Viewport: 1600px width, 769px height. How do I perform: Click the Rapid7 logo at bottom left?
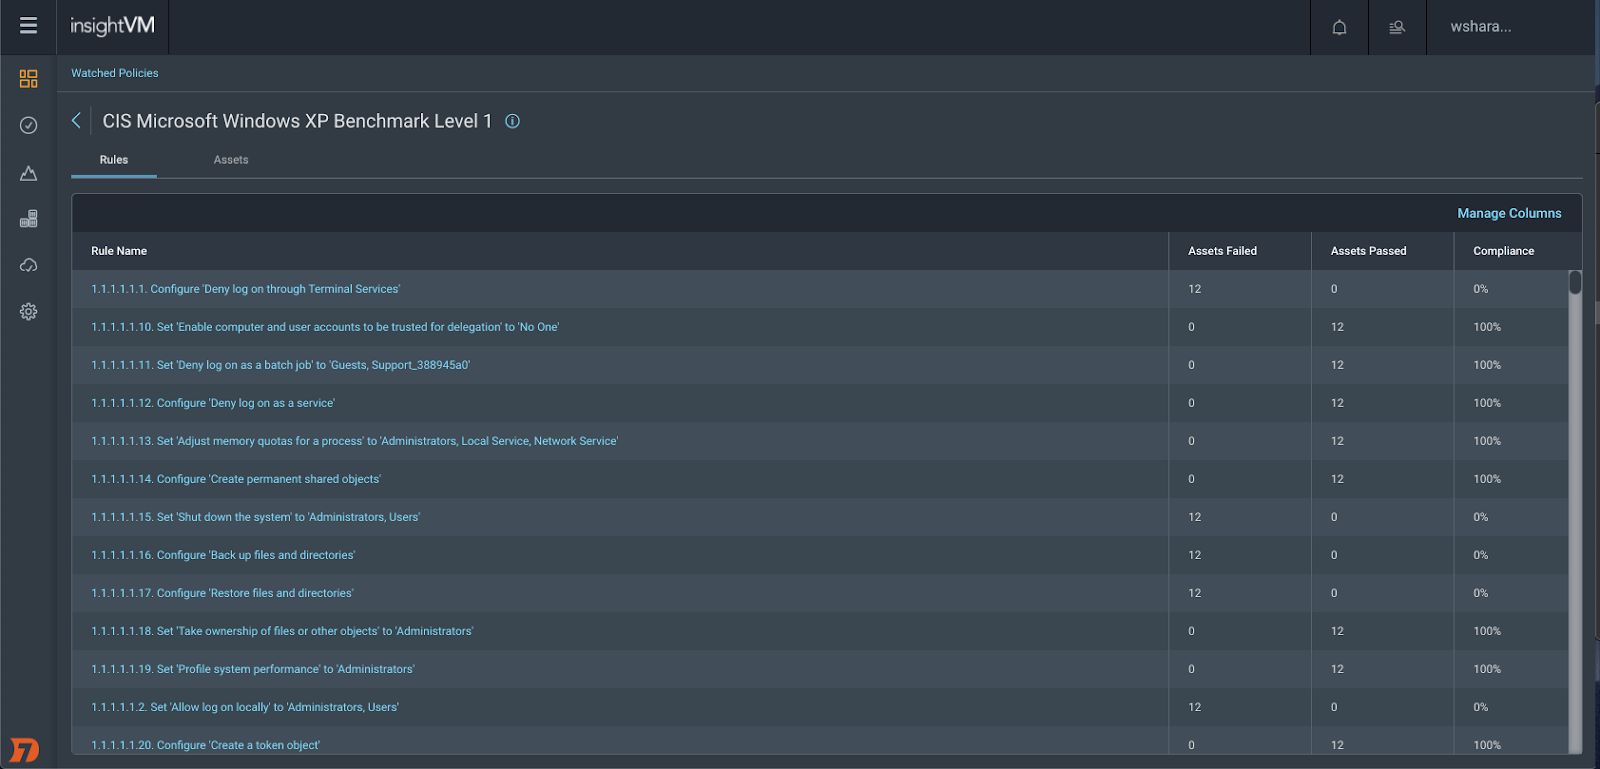click(x=24, y=750)
